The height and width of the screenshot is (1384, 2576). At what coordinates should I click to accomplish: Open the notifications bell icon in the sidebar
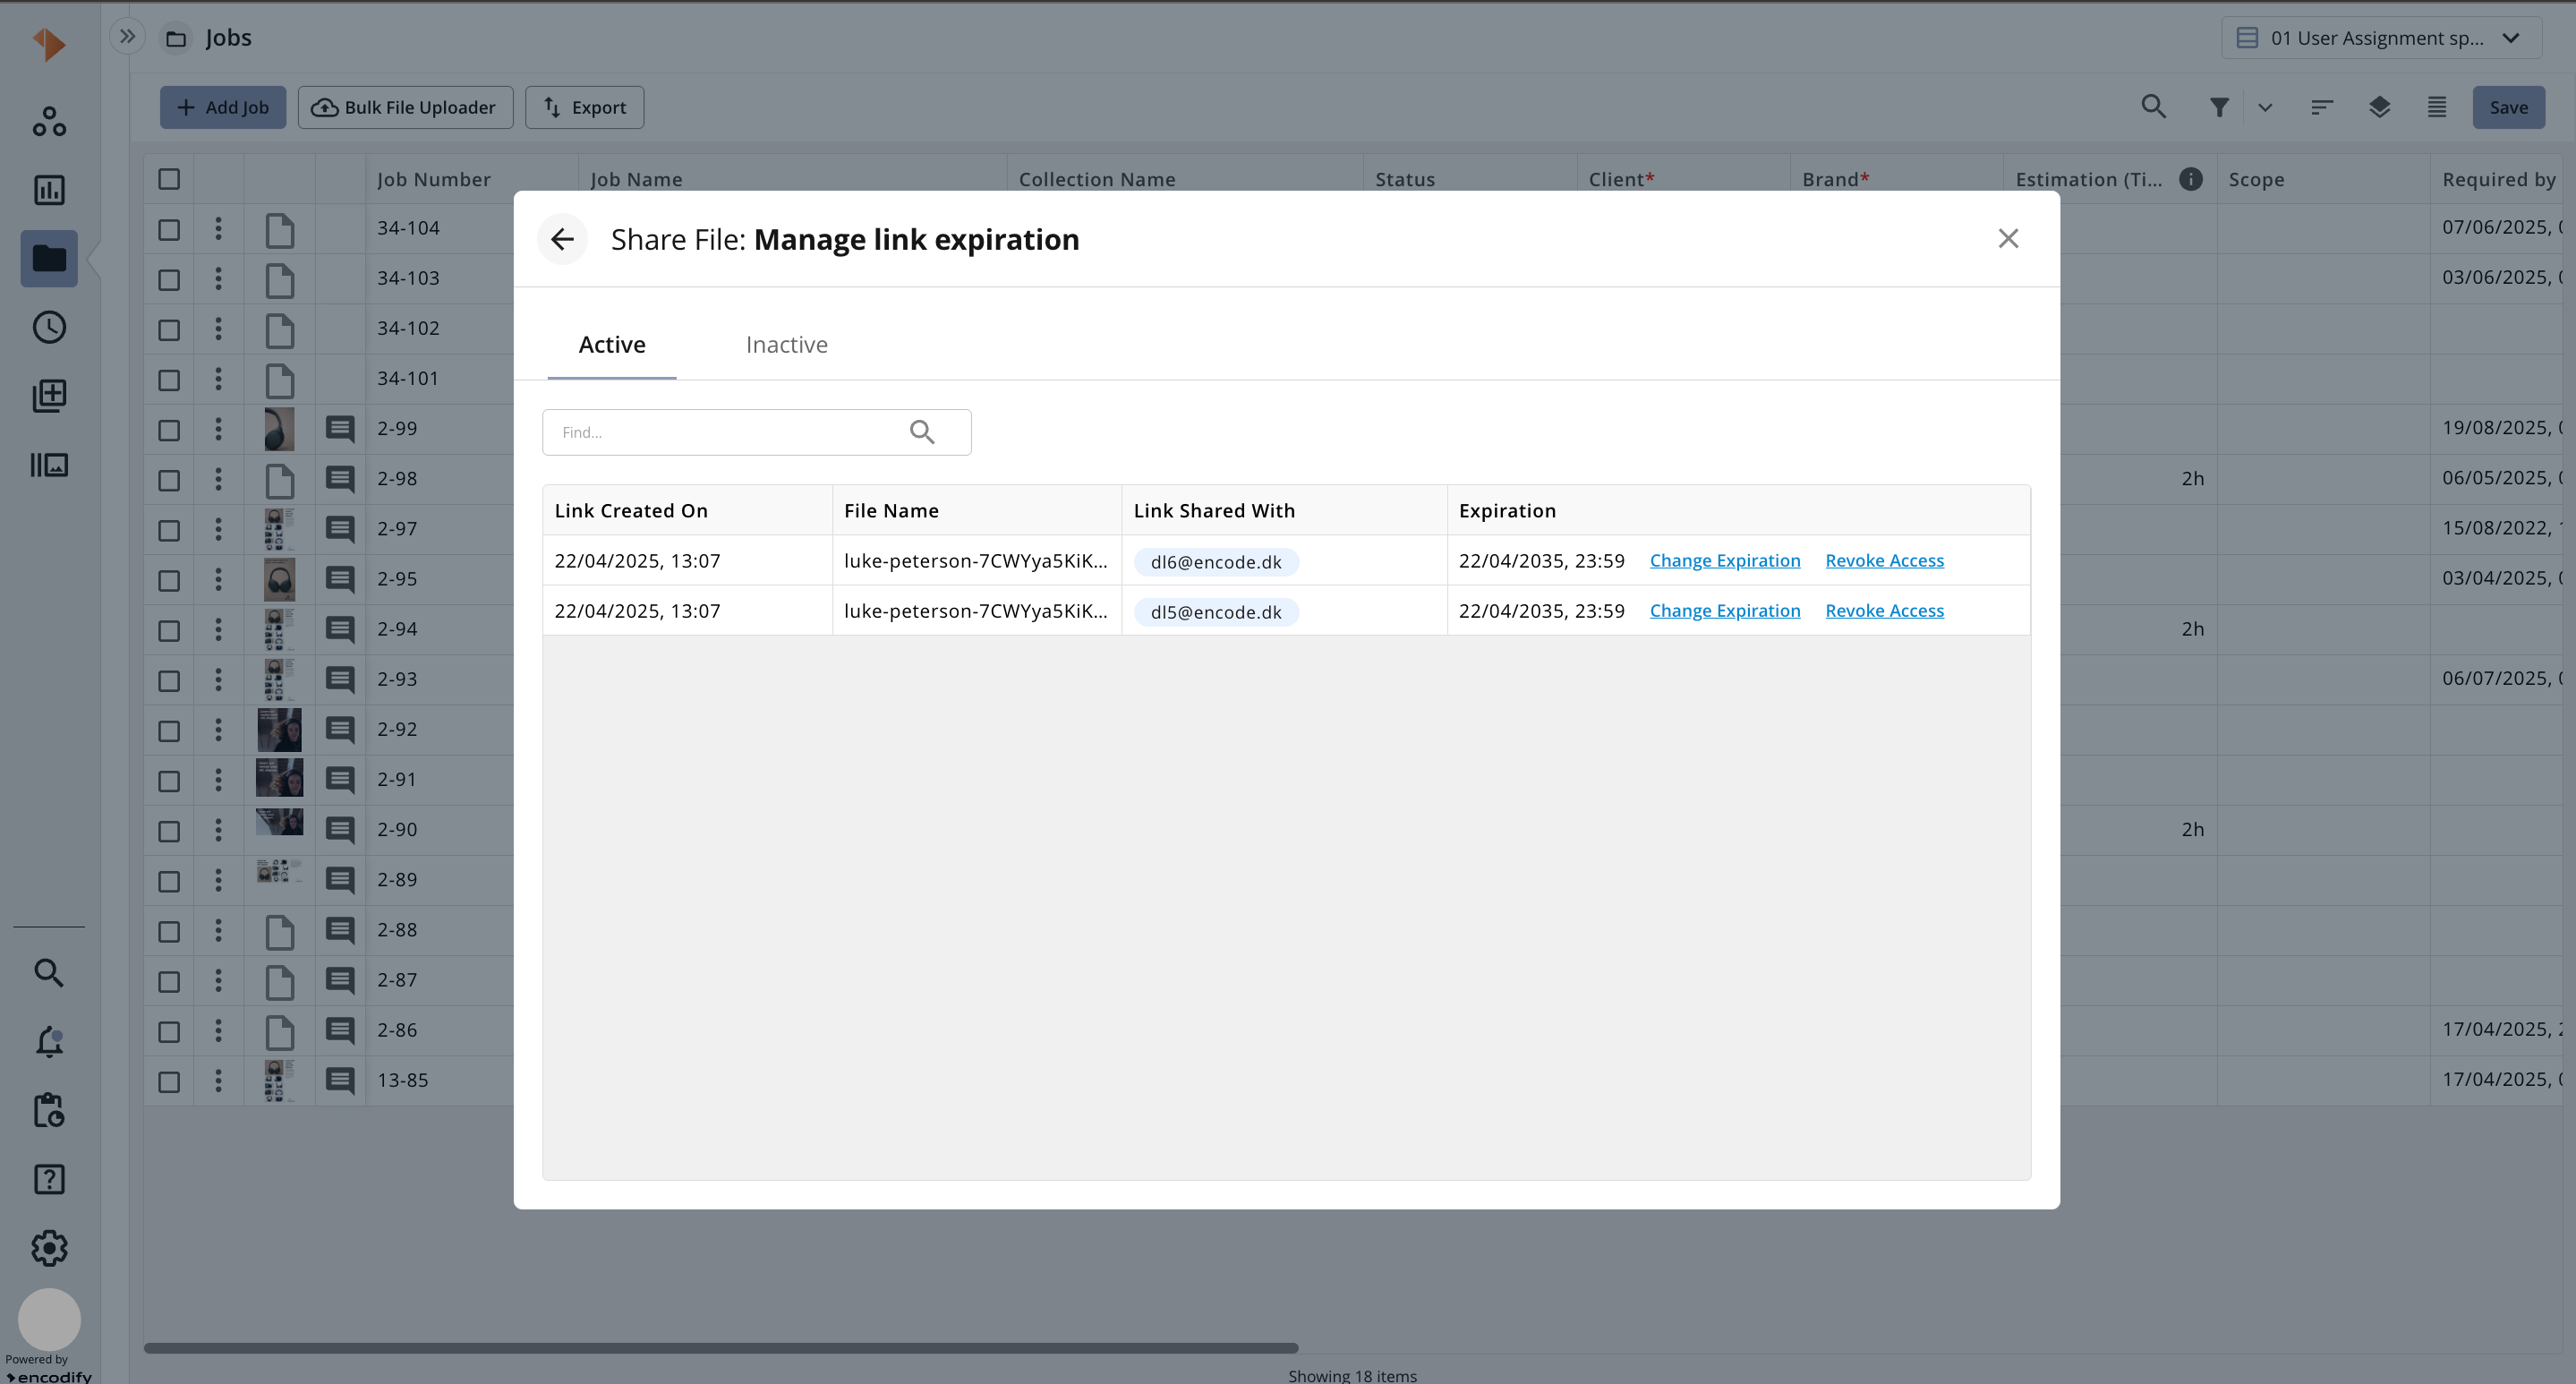coord(49,1042)
